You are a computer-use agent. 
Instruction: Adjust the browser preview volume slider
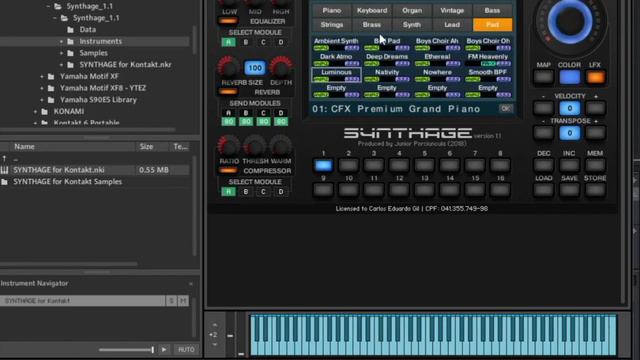click(126, 350)
